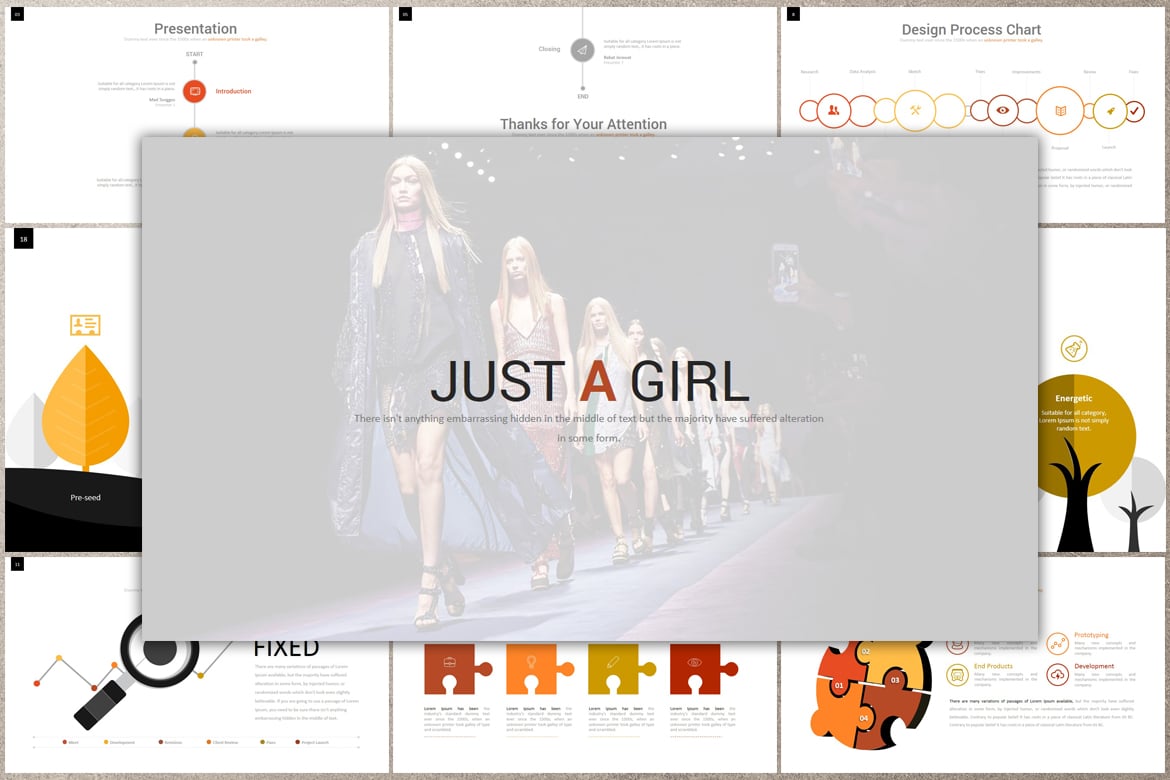The height and width of the screenshot is (780, 1170).
Task: Click the 'End Products' heading
Action: click(993, 666)
